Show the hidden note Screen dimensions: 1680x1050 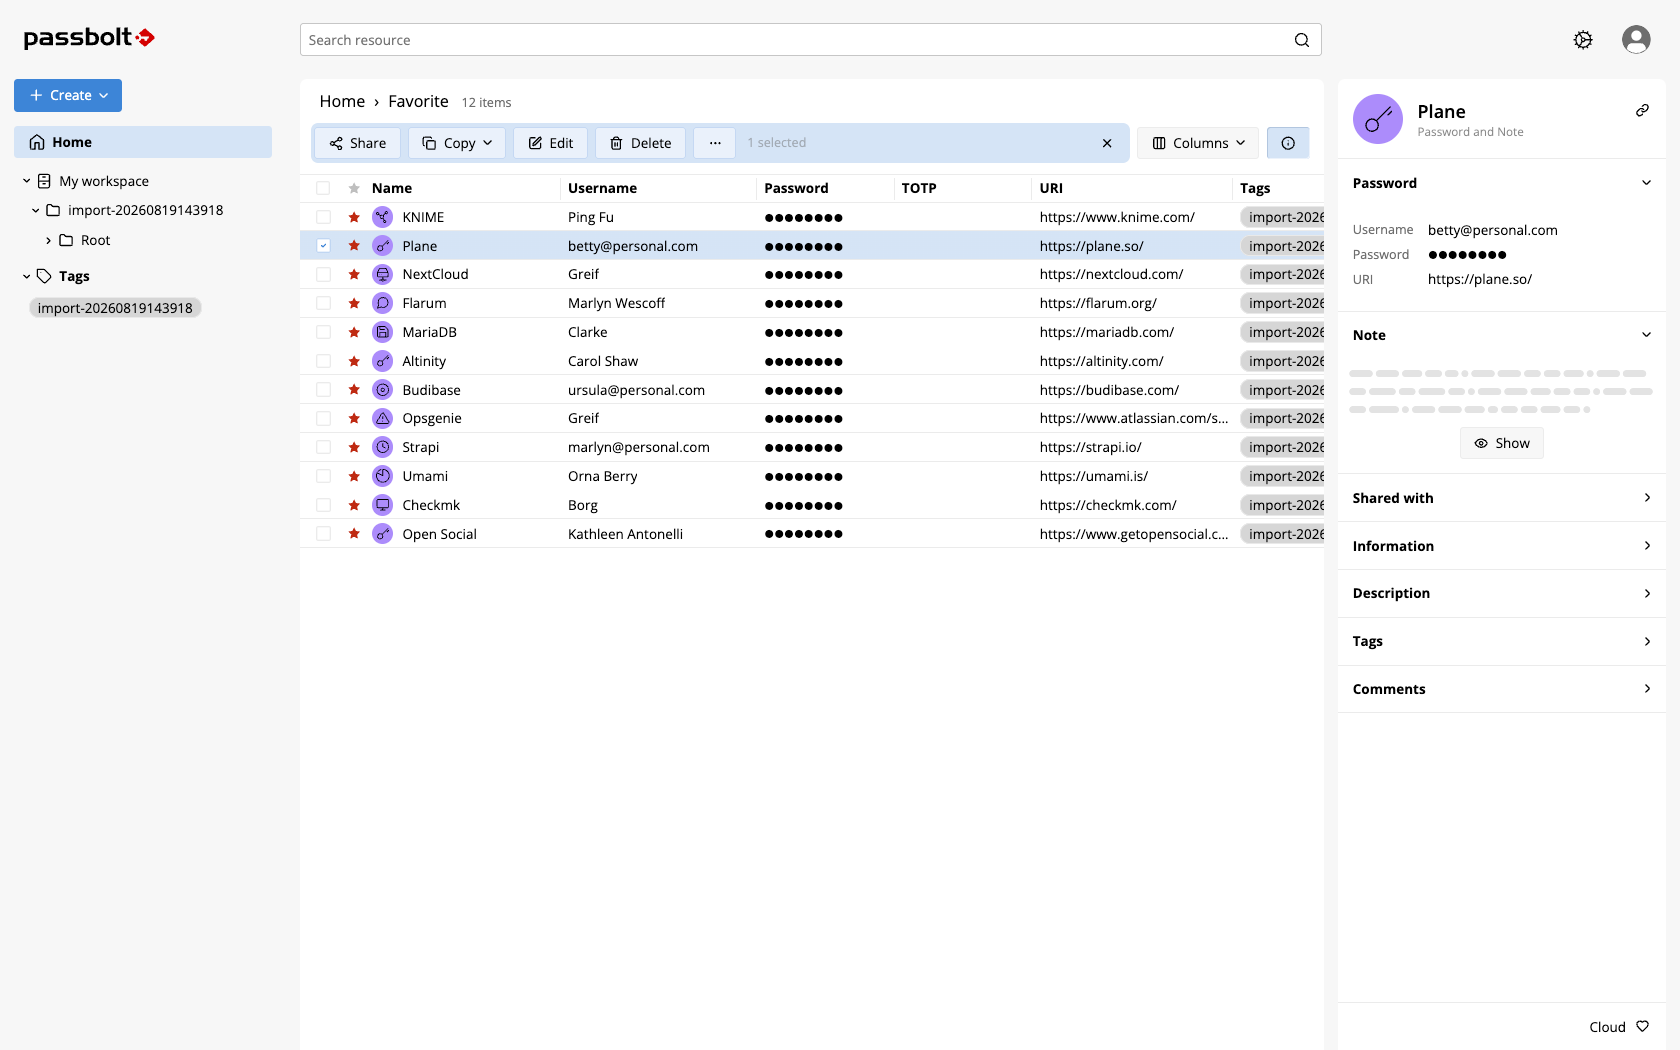pos(1502,443)
